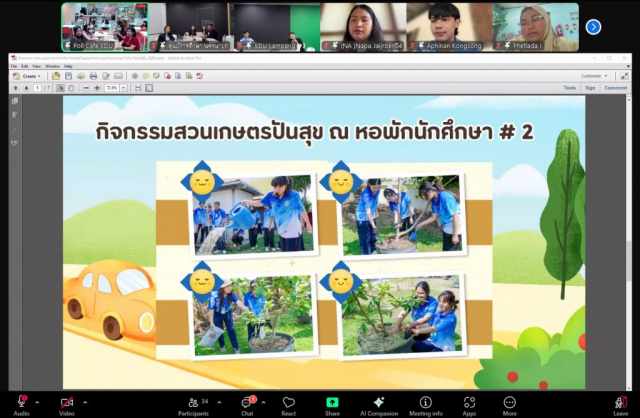Click the Leave meeting button

click(x=621, y=402)
